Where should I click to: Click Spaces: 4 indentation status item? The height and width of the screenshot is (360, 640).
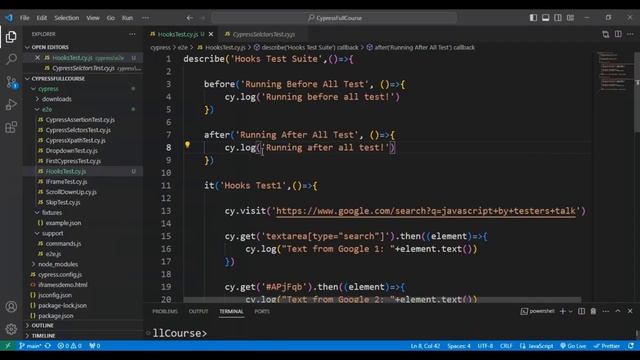(459, 346)
